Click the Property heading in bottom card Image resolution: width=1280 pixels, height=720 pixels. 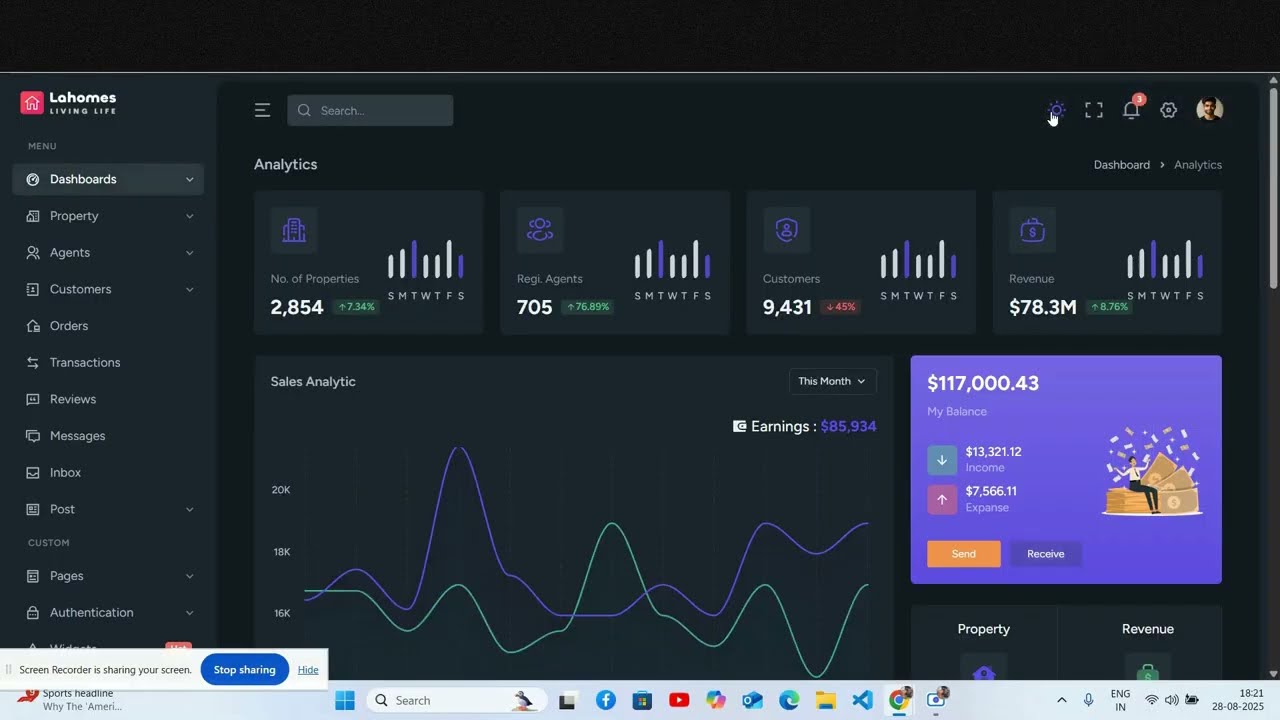pos(984,629)
